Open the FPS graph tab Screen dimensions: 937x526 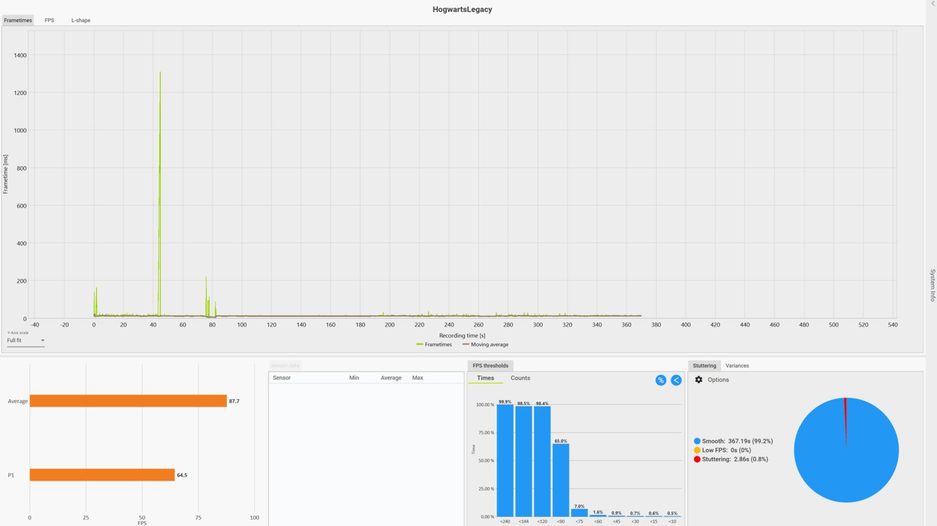(50, 20)
